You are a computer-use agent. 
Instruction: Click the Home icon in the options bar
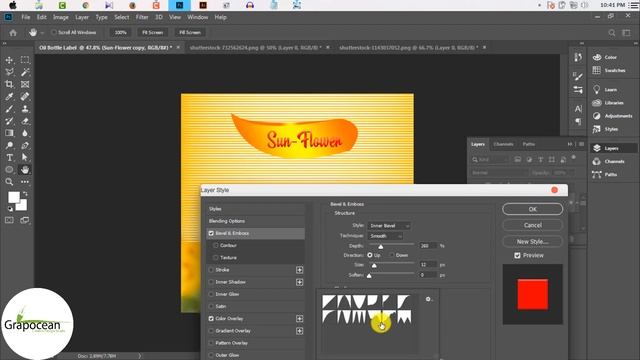point(13,33)
